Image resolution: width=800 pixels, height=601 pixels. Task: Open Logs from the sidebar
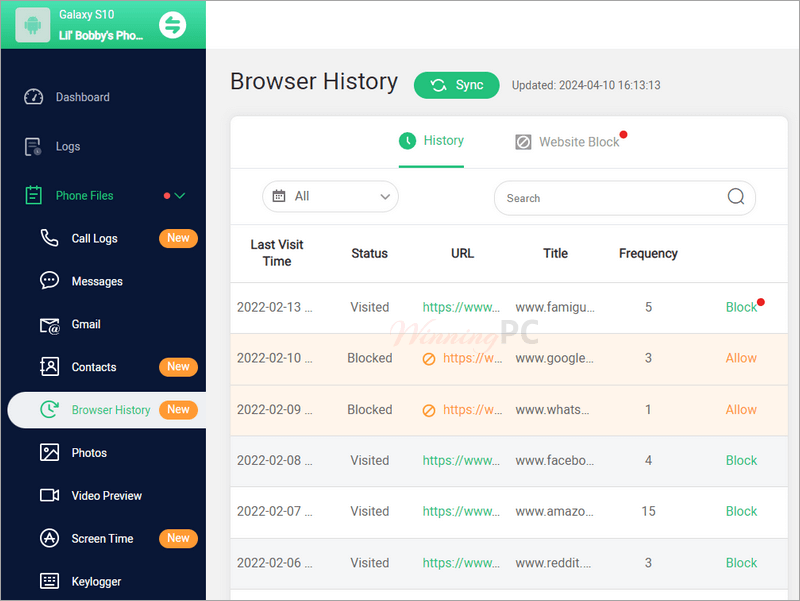click(68, 146)
